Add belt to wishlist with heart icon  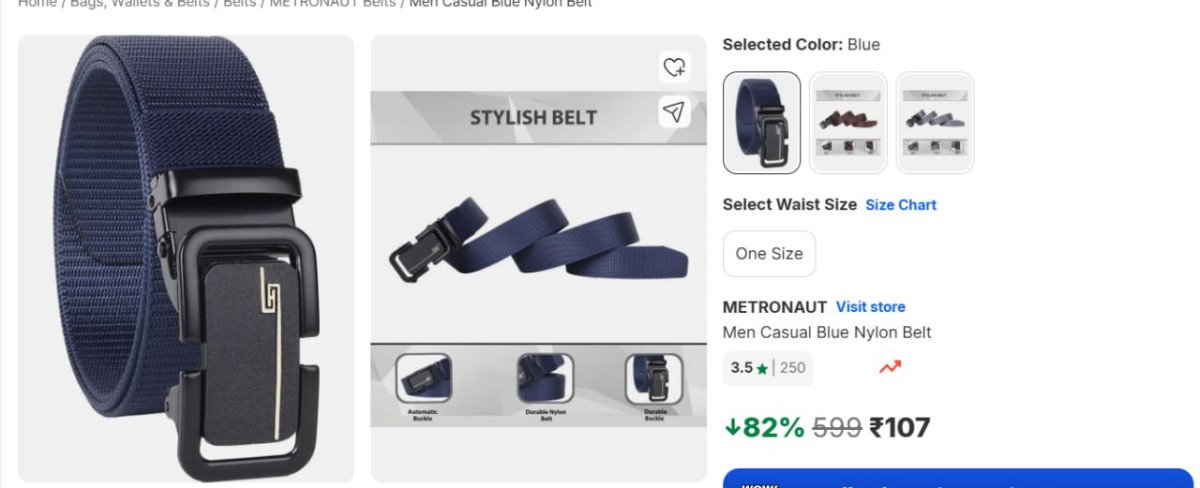click(x=675, y=68)
